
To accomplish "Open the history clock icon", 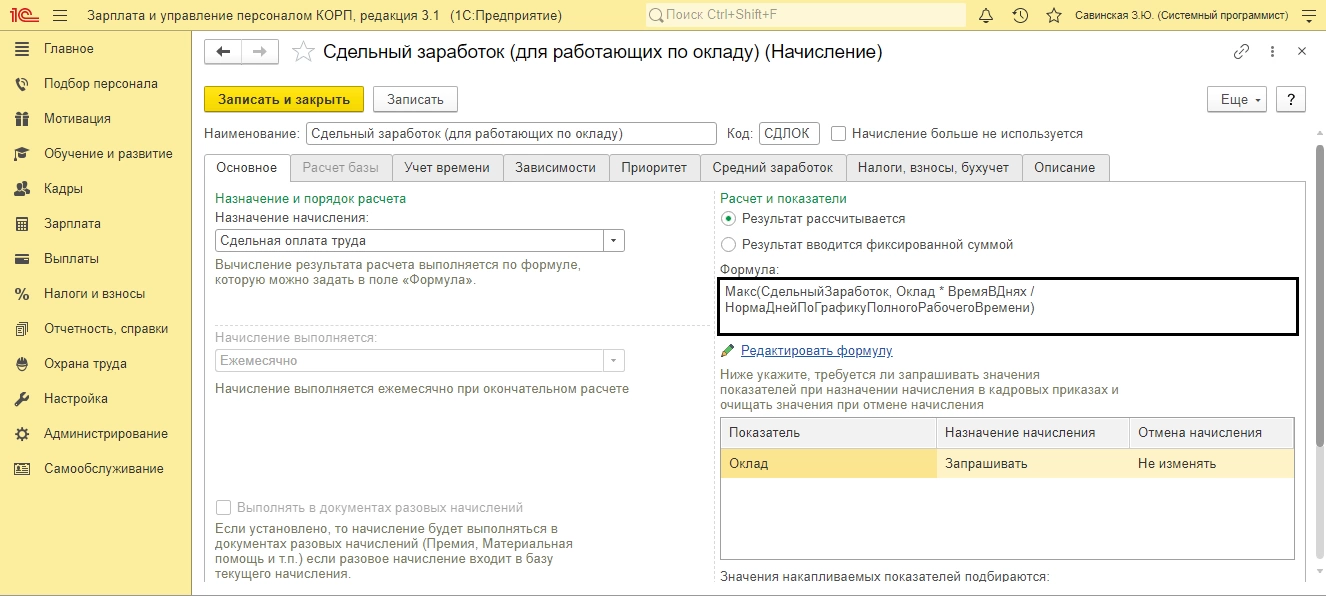I will (x=1020, y=16).
